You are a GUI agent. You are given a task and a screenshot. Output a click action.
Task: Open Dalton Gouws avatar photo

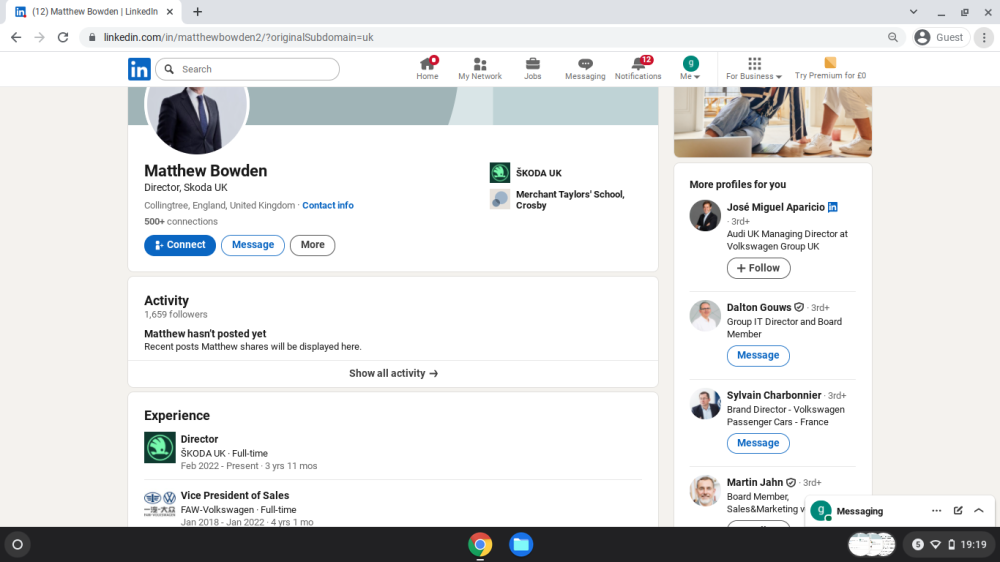(x=705, y=316)
